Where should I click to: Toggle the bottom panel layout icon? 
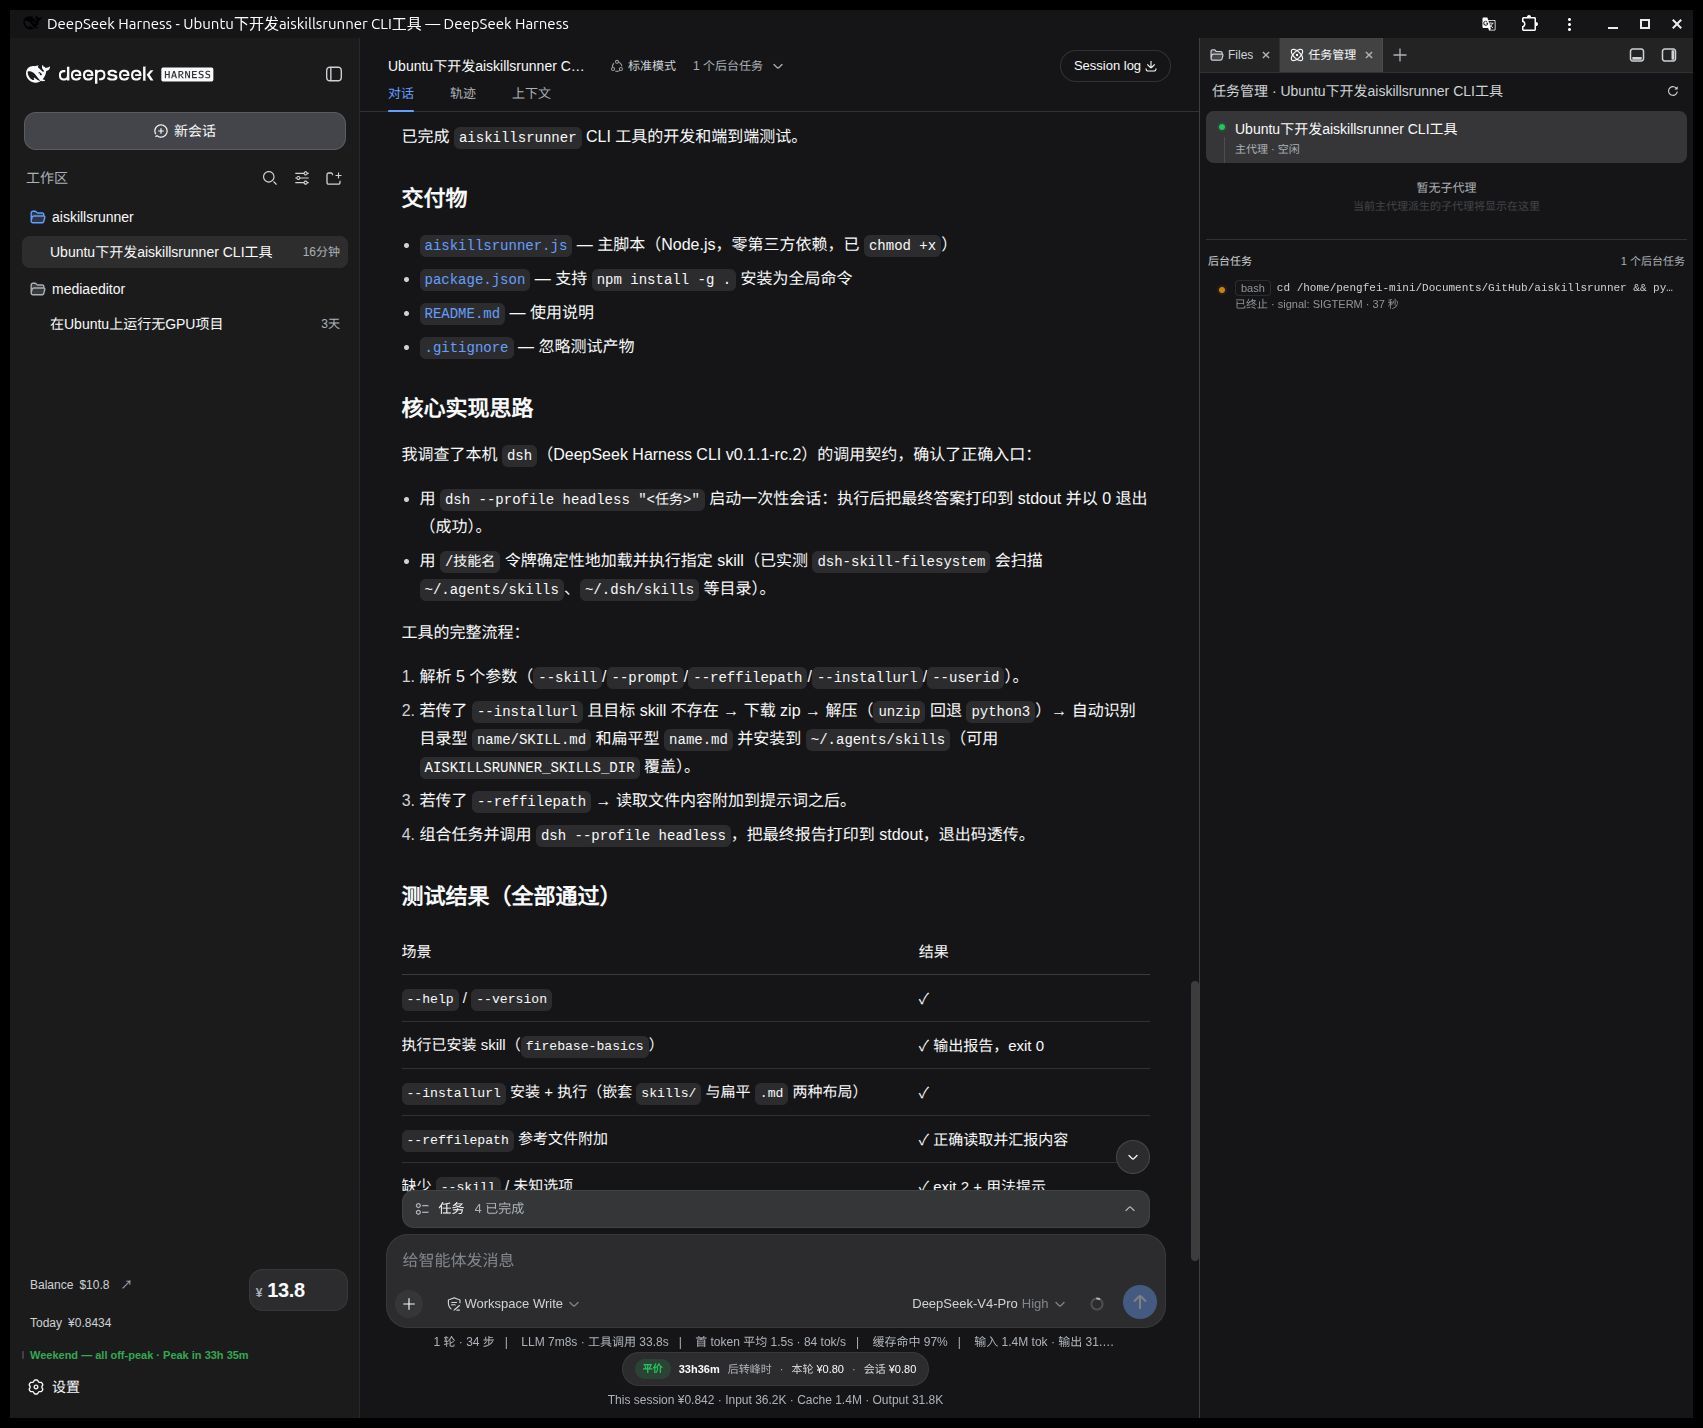tap(1637, 55)
